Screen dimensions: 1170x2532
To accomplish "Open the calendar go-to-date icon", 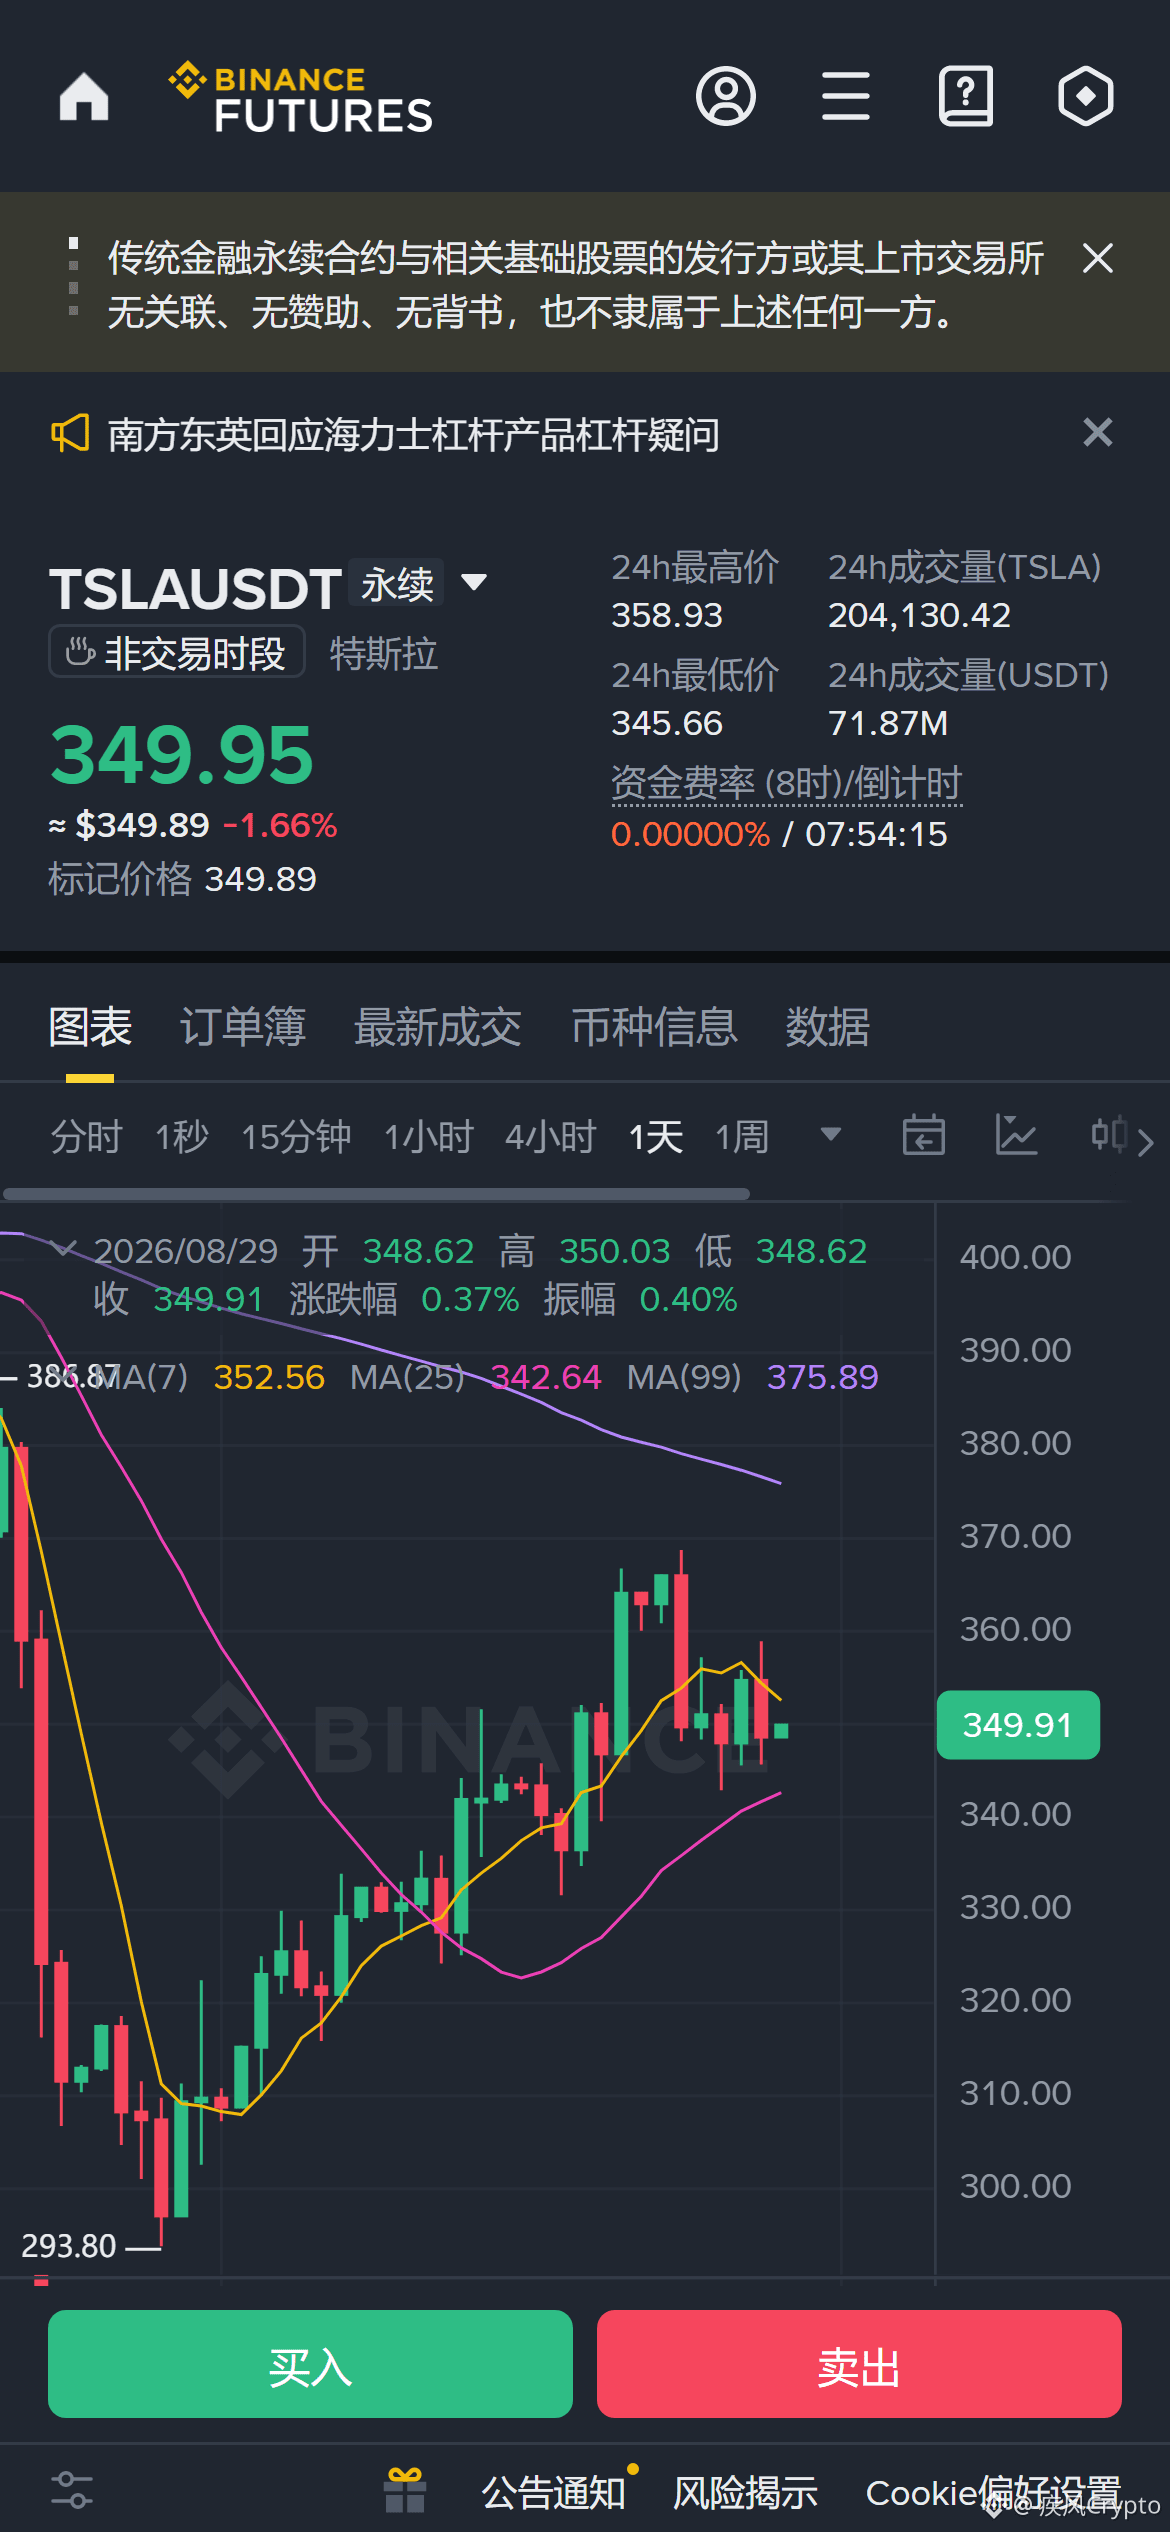I will [x=924, y=1135].
